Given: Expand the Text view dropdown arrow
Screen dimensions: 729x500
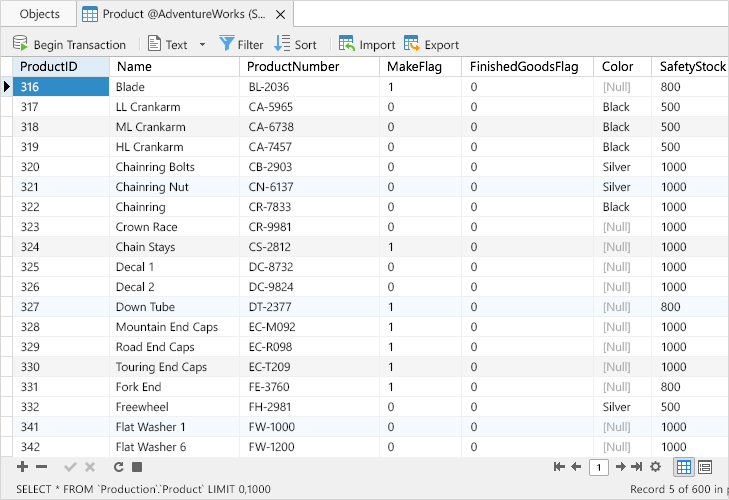Looking at the screenshot, I should 202,45.
